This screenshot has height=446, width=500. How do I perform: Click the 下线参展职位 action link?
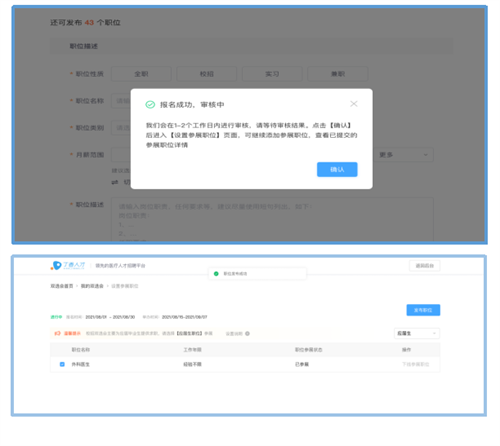click(x=415, y=364)
